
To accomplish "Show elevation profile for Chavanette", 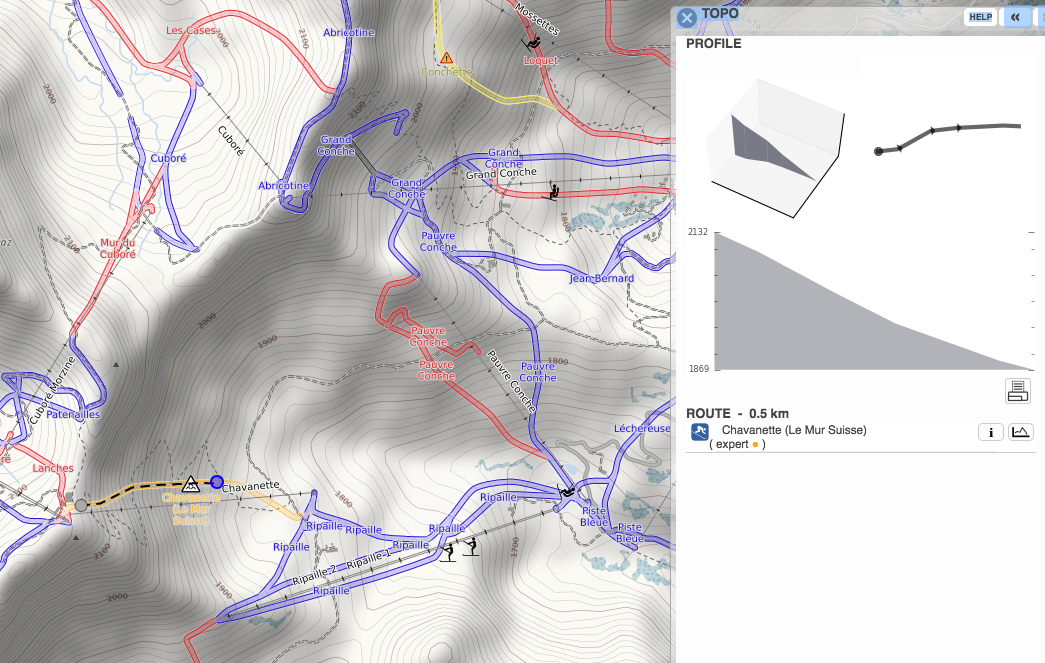I will [x=1020, y=432].
